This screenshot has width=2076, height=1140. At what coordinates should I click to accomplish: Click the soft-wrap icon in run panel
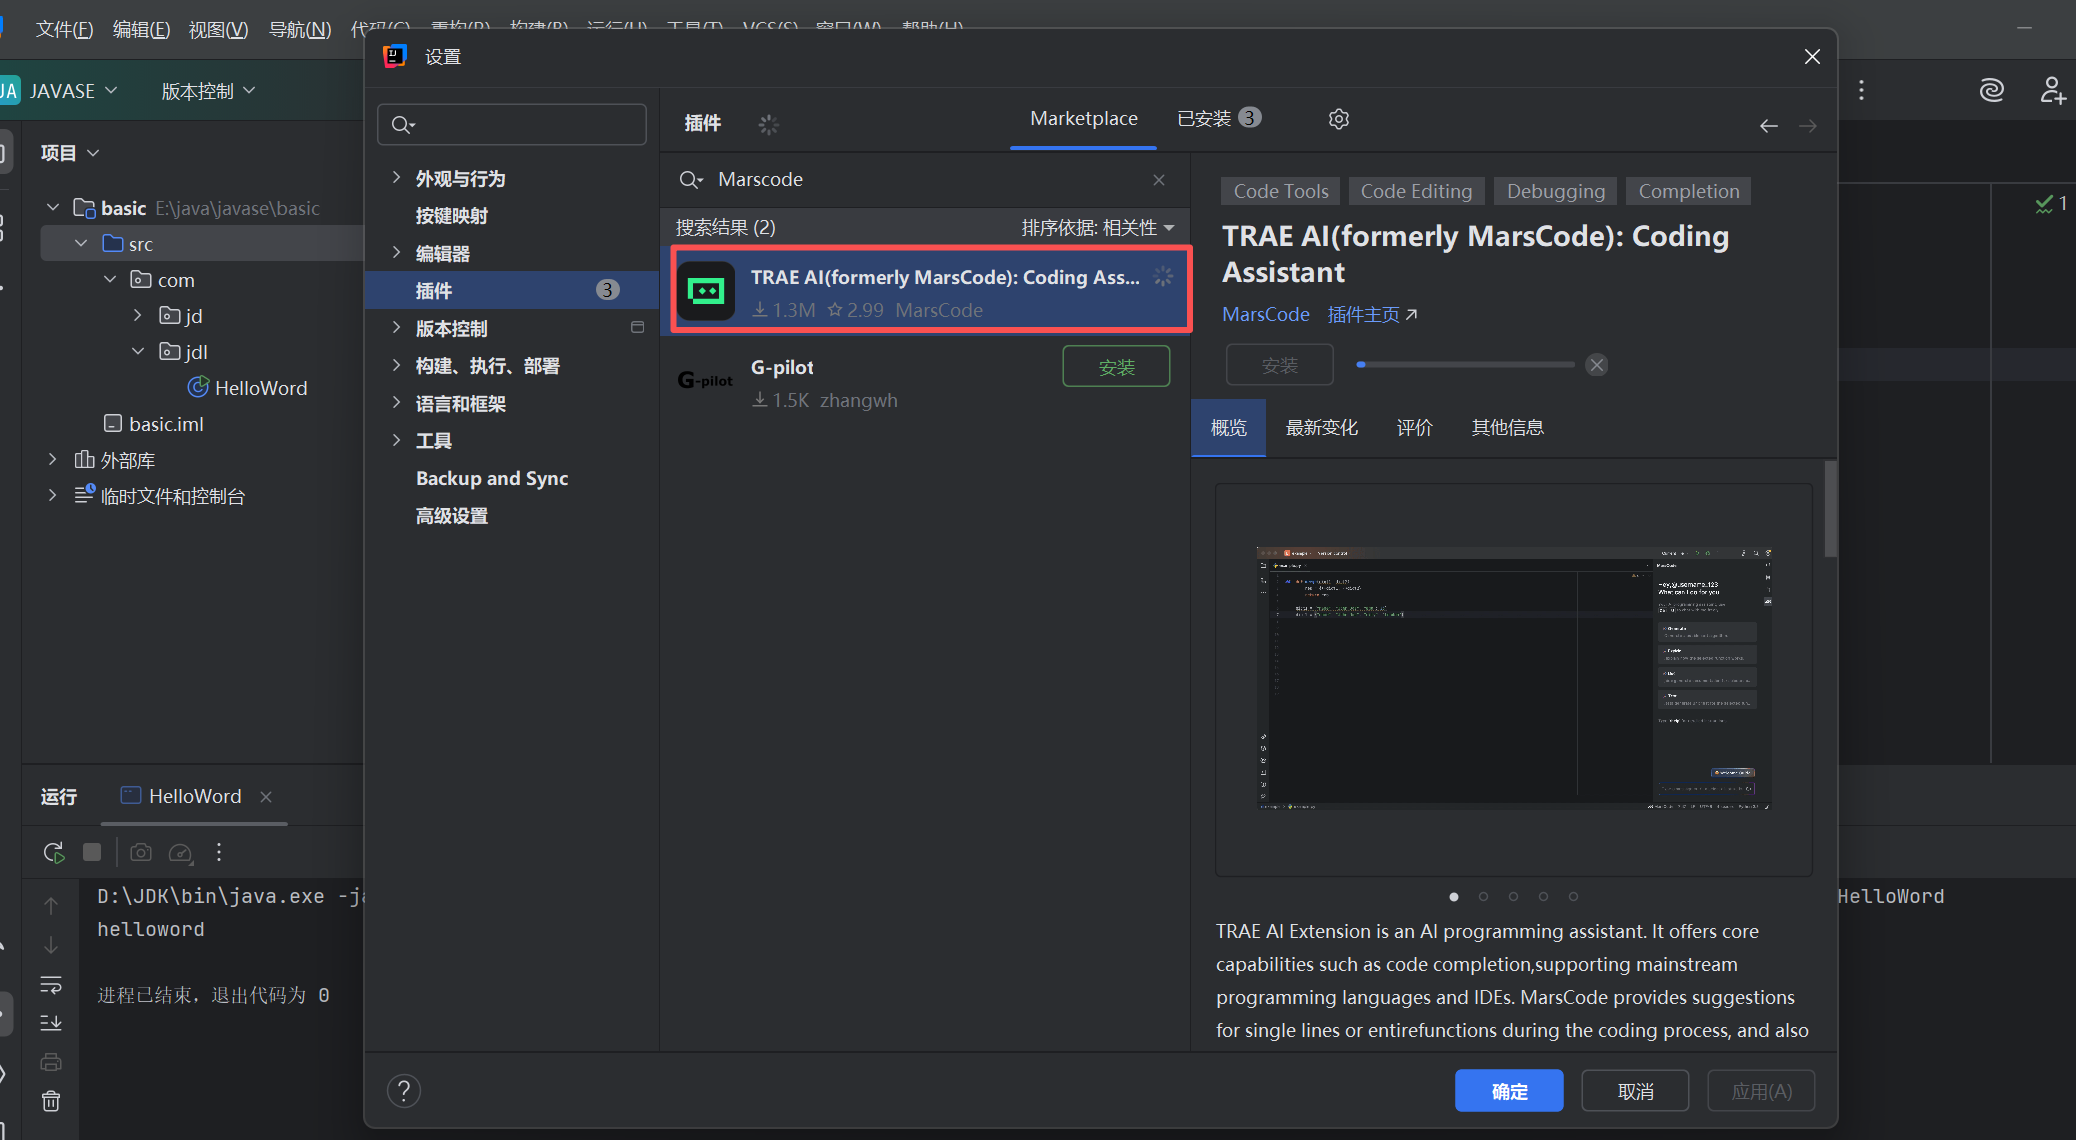click(51, 984)
